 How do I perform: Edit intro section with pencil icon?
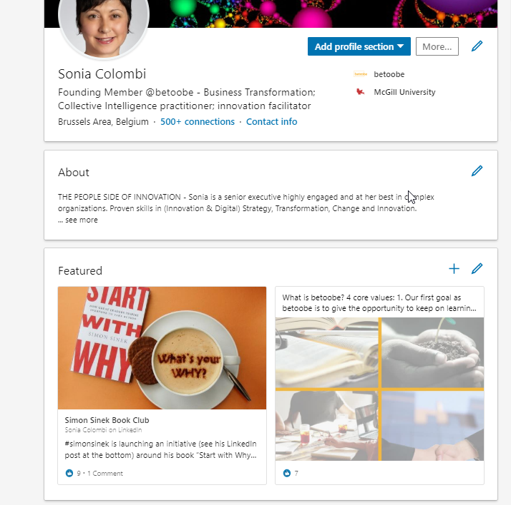click(x=477, y=46)
